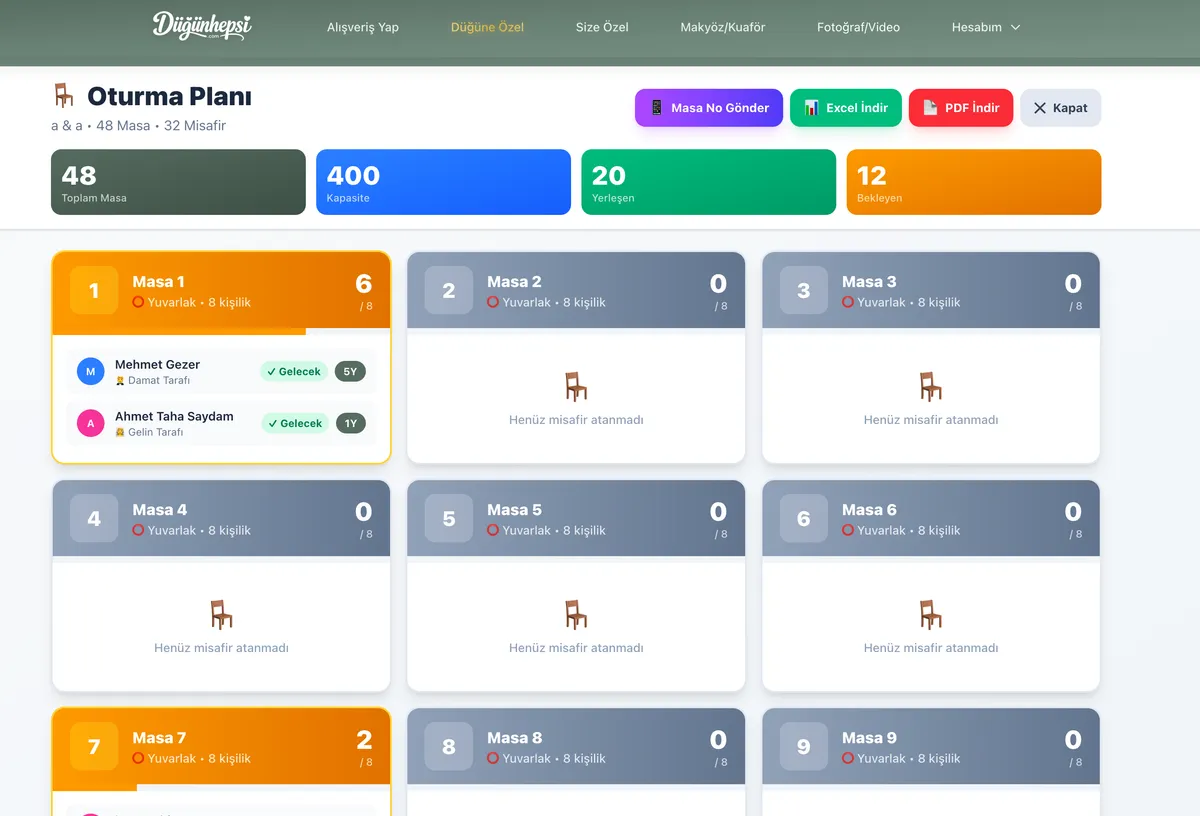Screen dimensions: 1200x816
Task: Click the empty chair icon in Masa 4
Action: click(221, 615)
